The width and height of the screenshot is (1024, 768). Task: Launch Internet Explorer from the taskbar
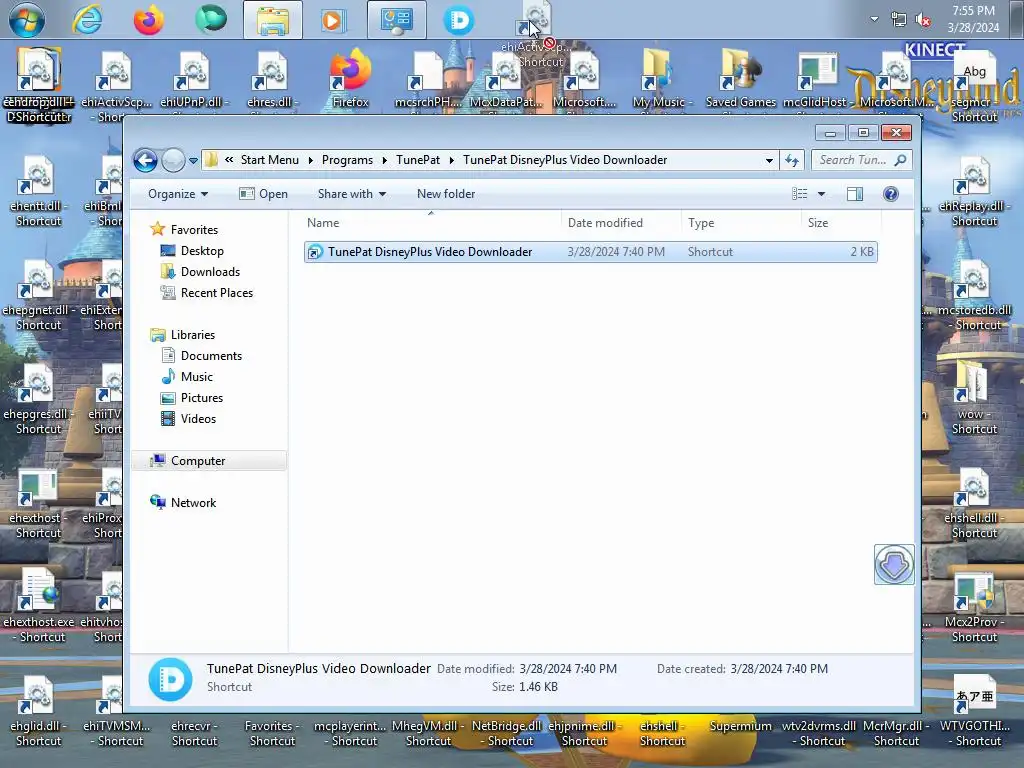pos(87,20)
